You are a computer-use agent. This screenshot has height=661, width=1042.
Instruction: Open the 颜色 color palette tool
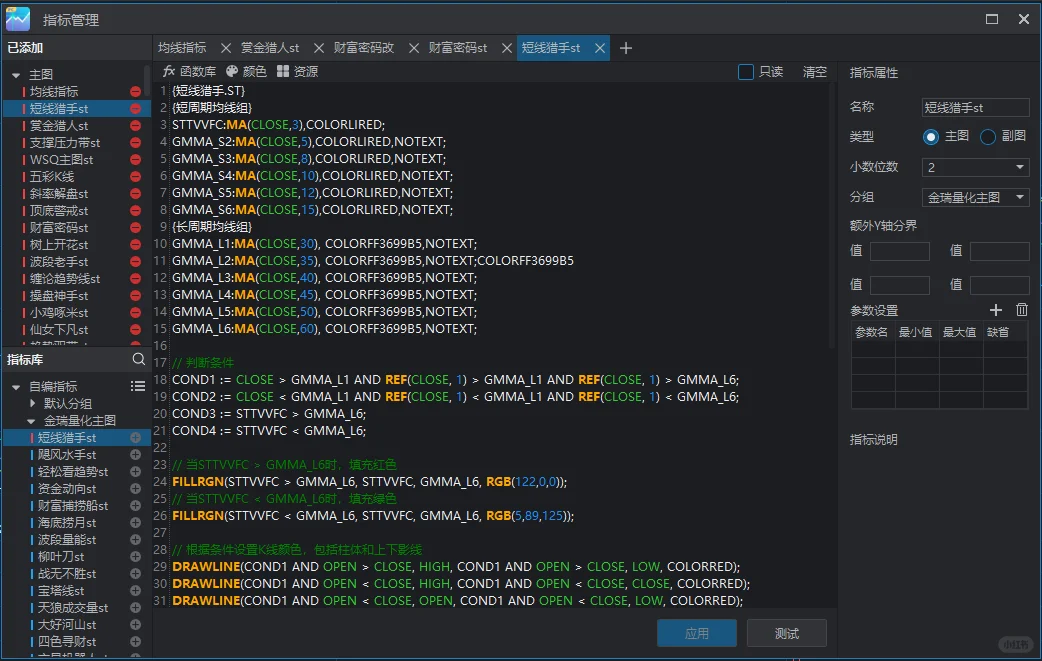click(246, 72)
